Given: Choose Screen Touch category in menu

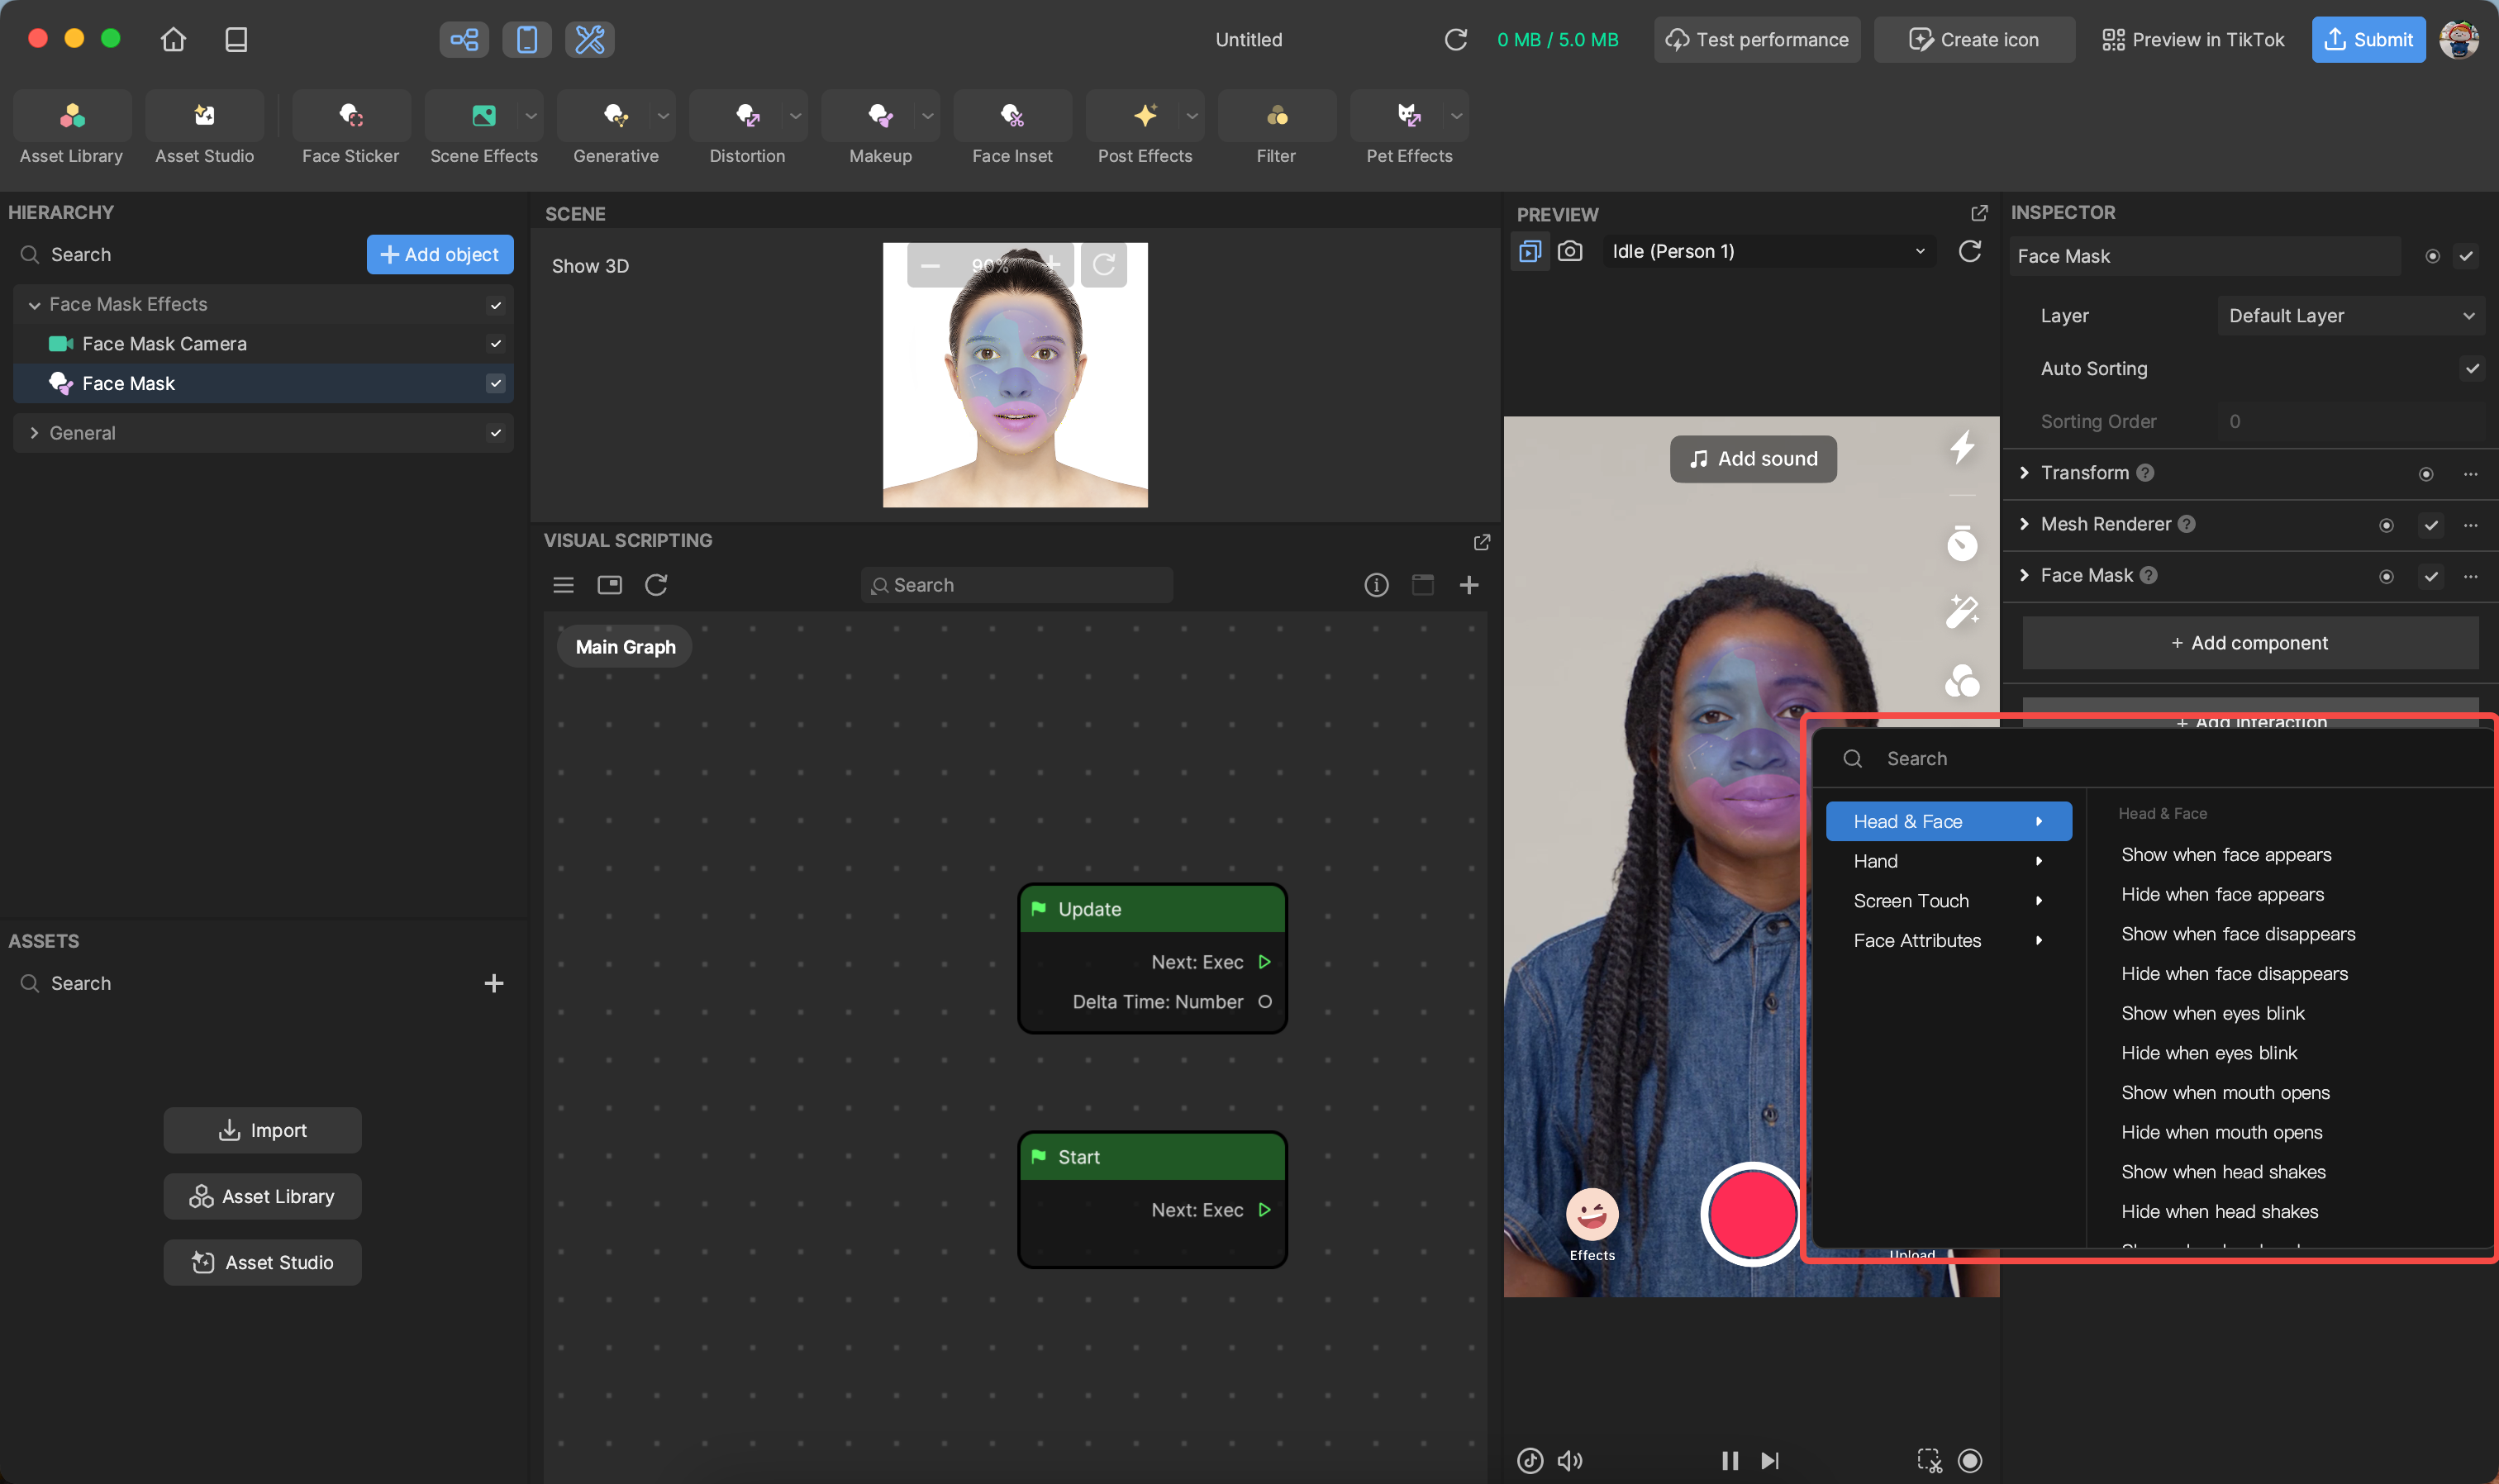Looking at the screenshot, I should point(1949,902).
